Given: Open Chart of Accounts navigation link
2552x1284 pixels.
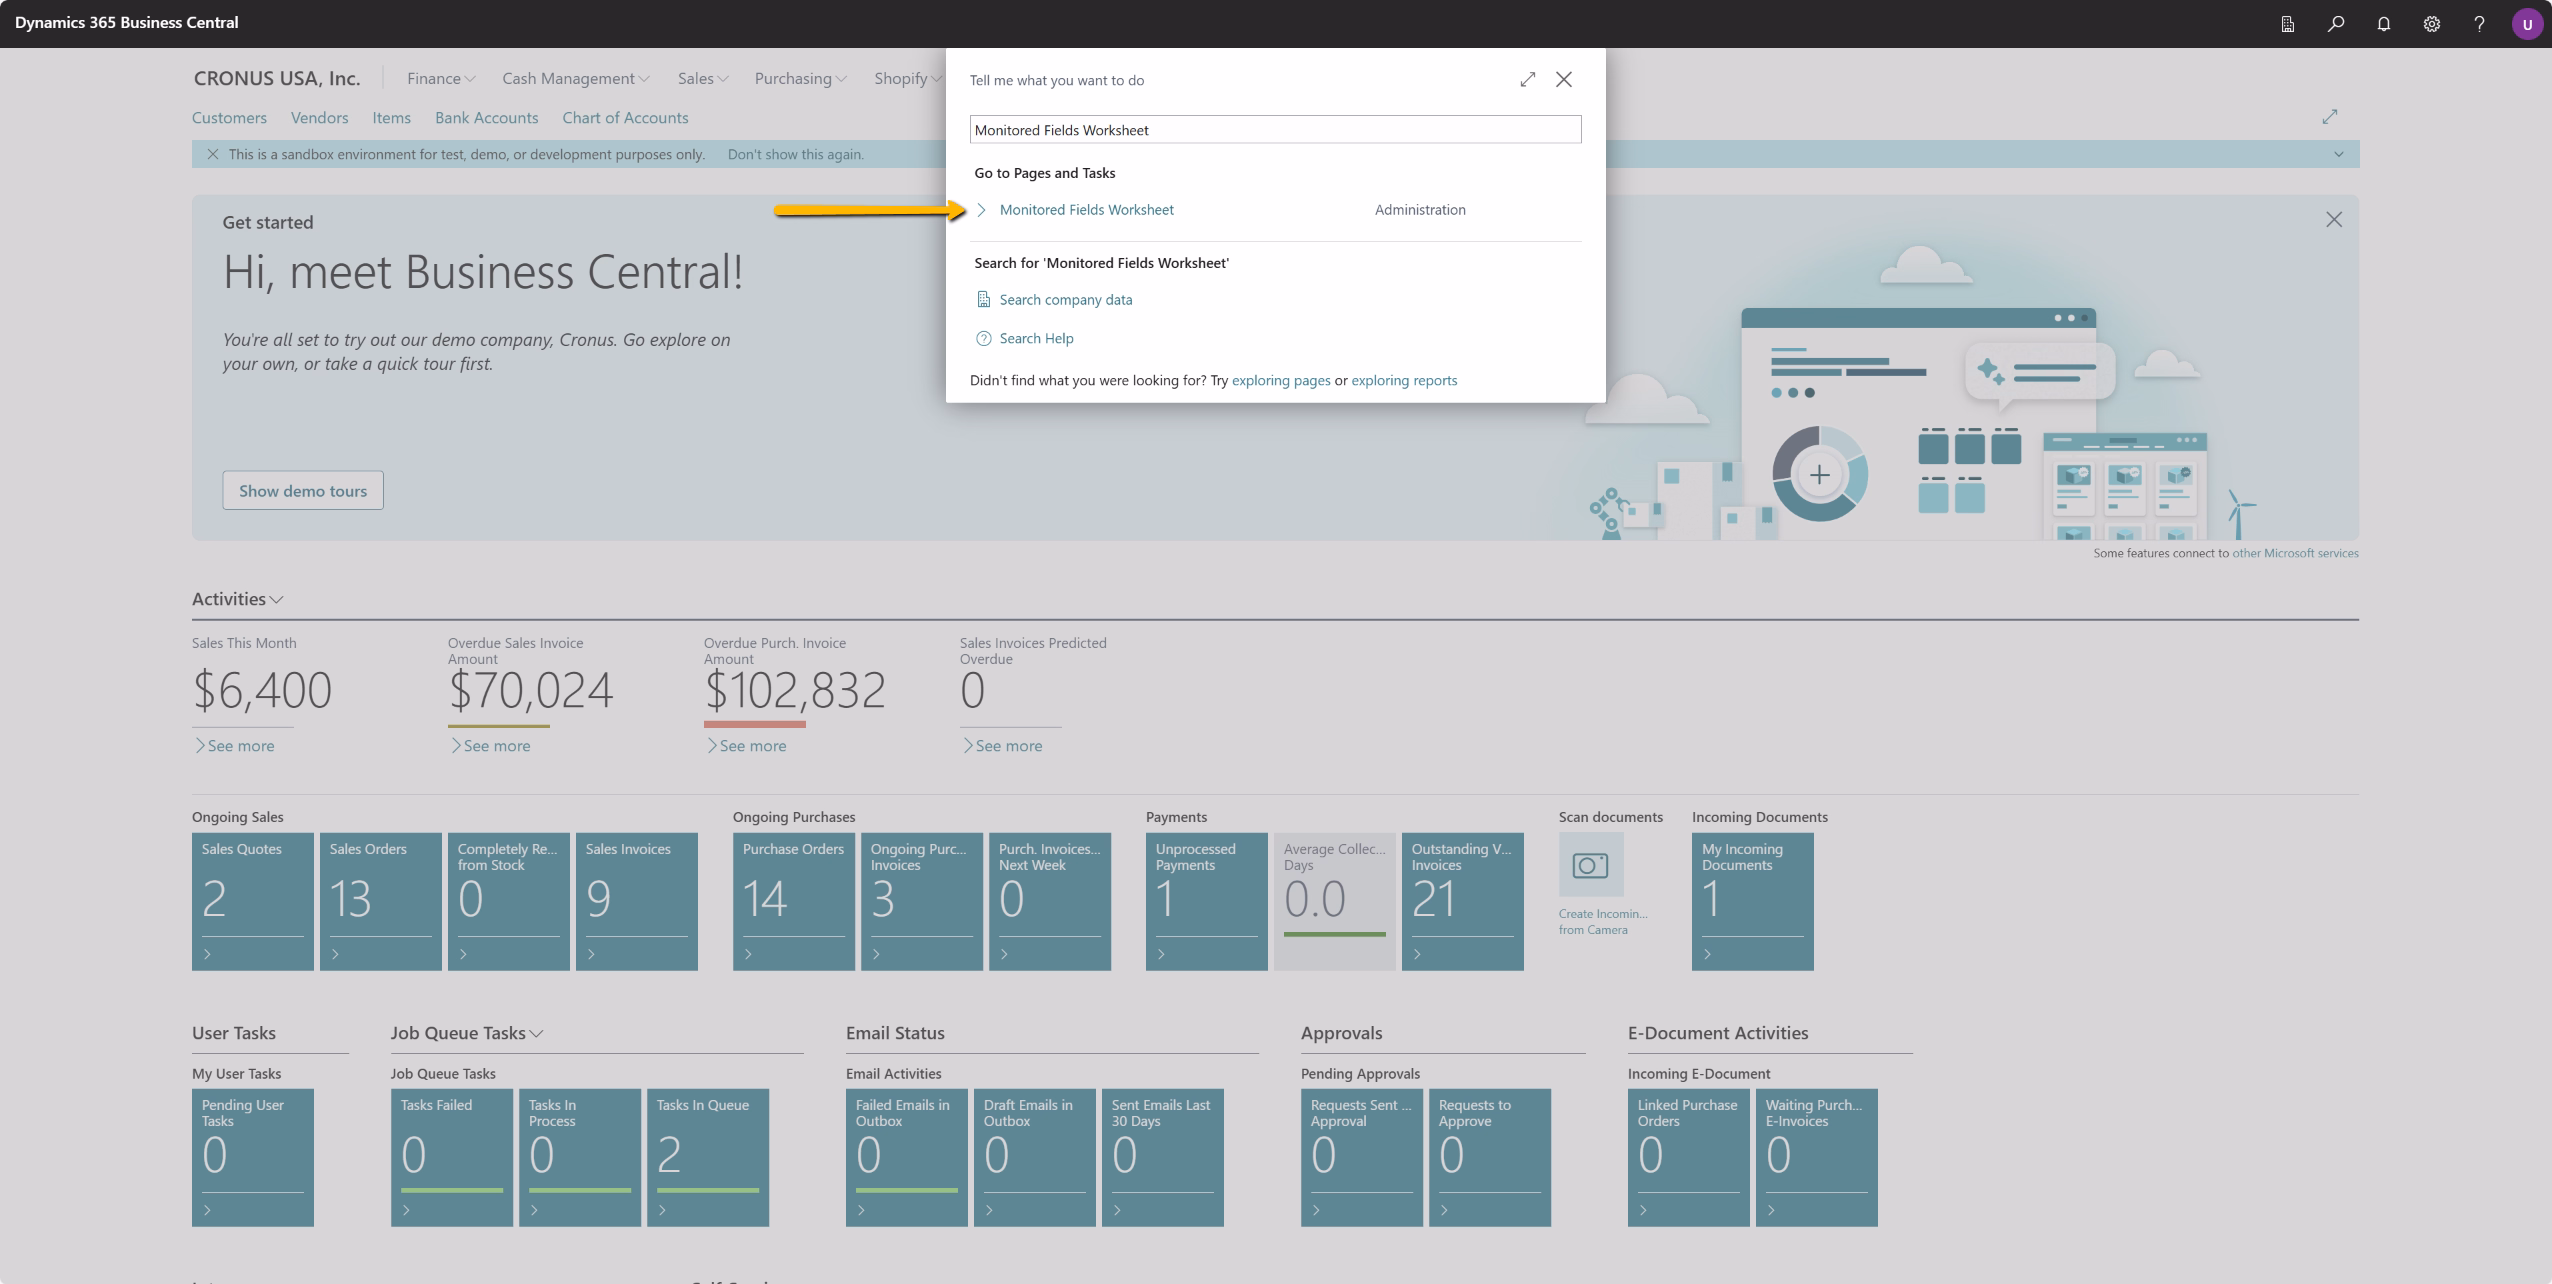Looking at the screenshot, I should (624, 117).
